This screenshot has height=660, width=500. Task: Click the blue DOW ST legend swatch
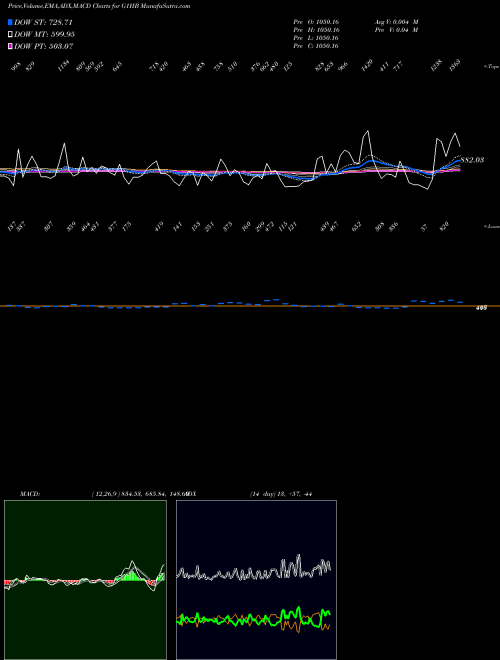click(x=10, y=22)
